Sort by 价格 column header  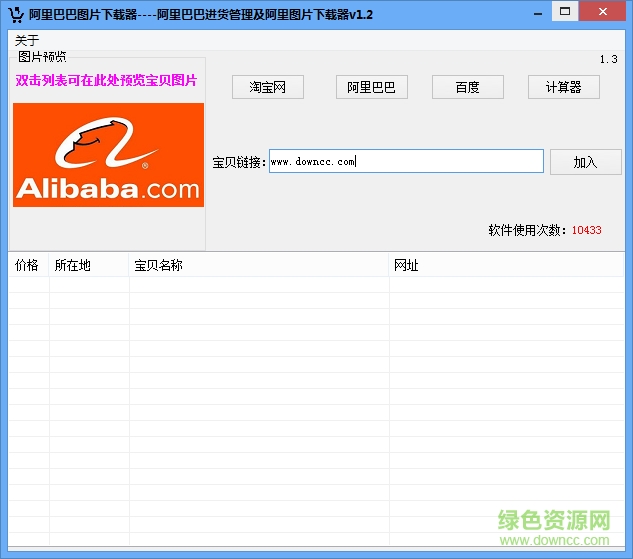click(x=28, y=265)
